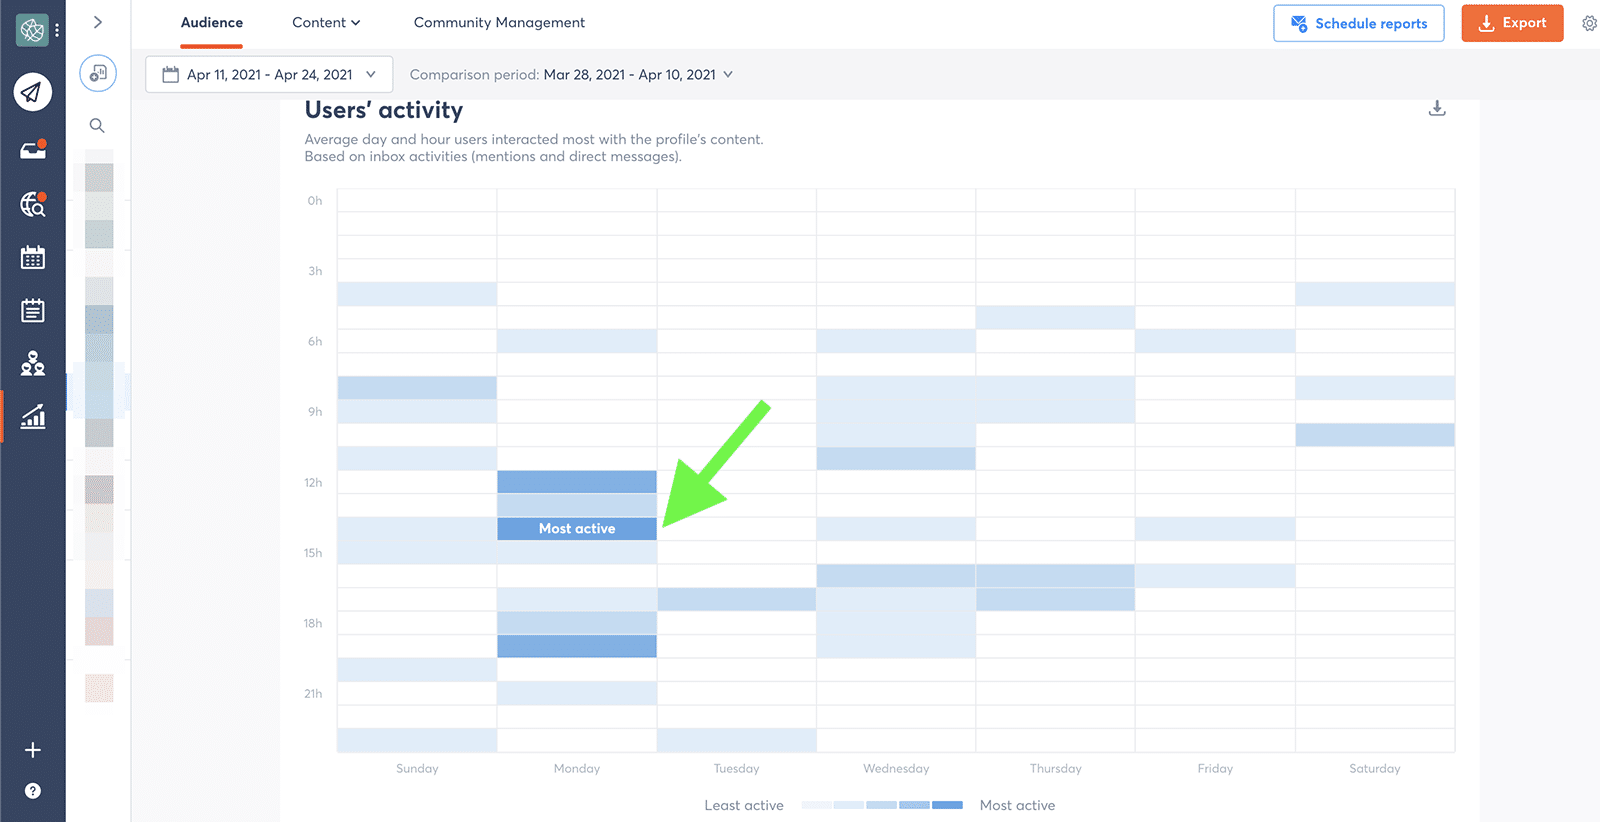Go to the Inbox tray icon
This screenshot has height=822, width=1600.
click(x=33, y=150)
